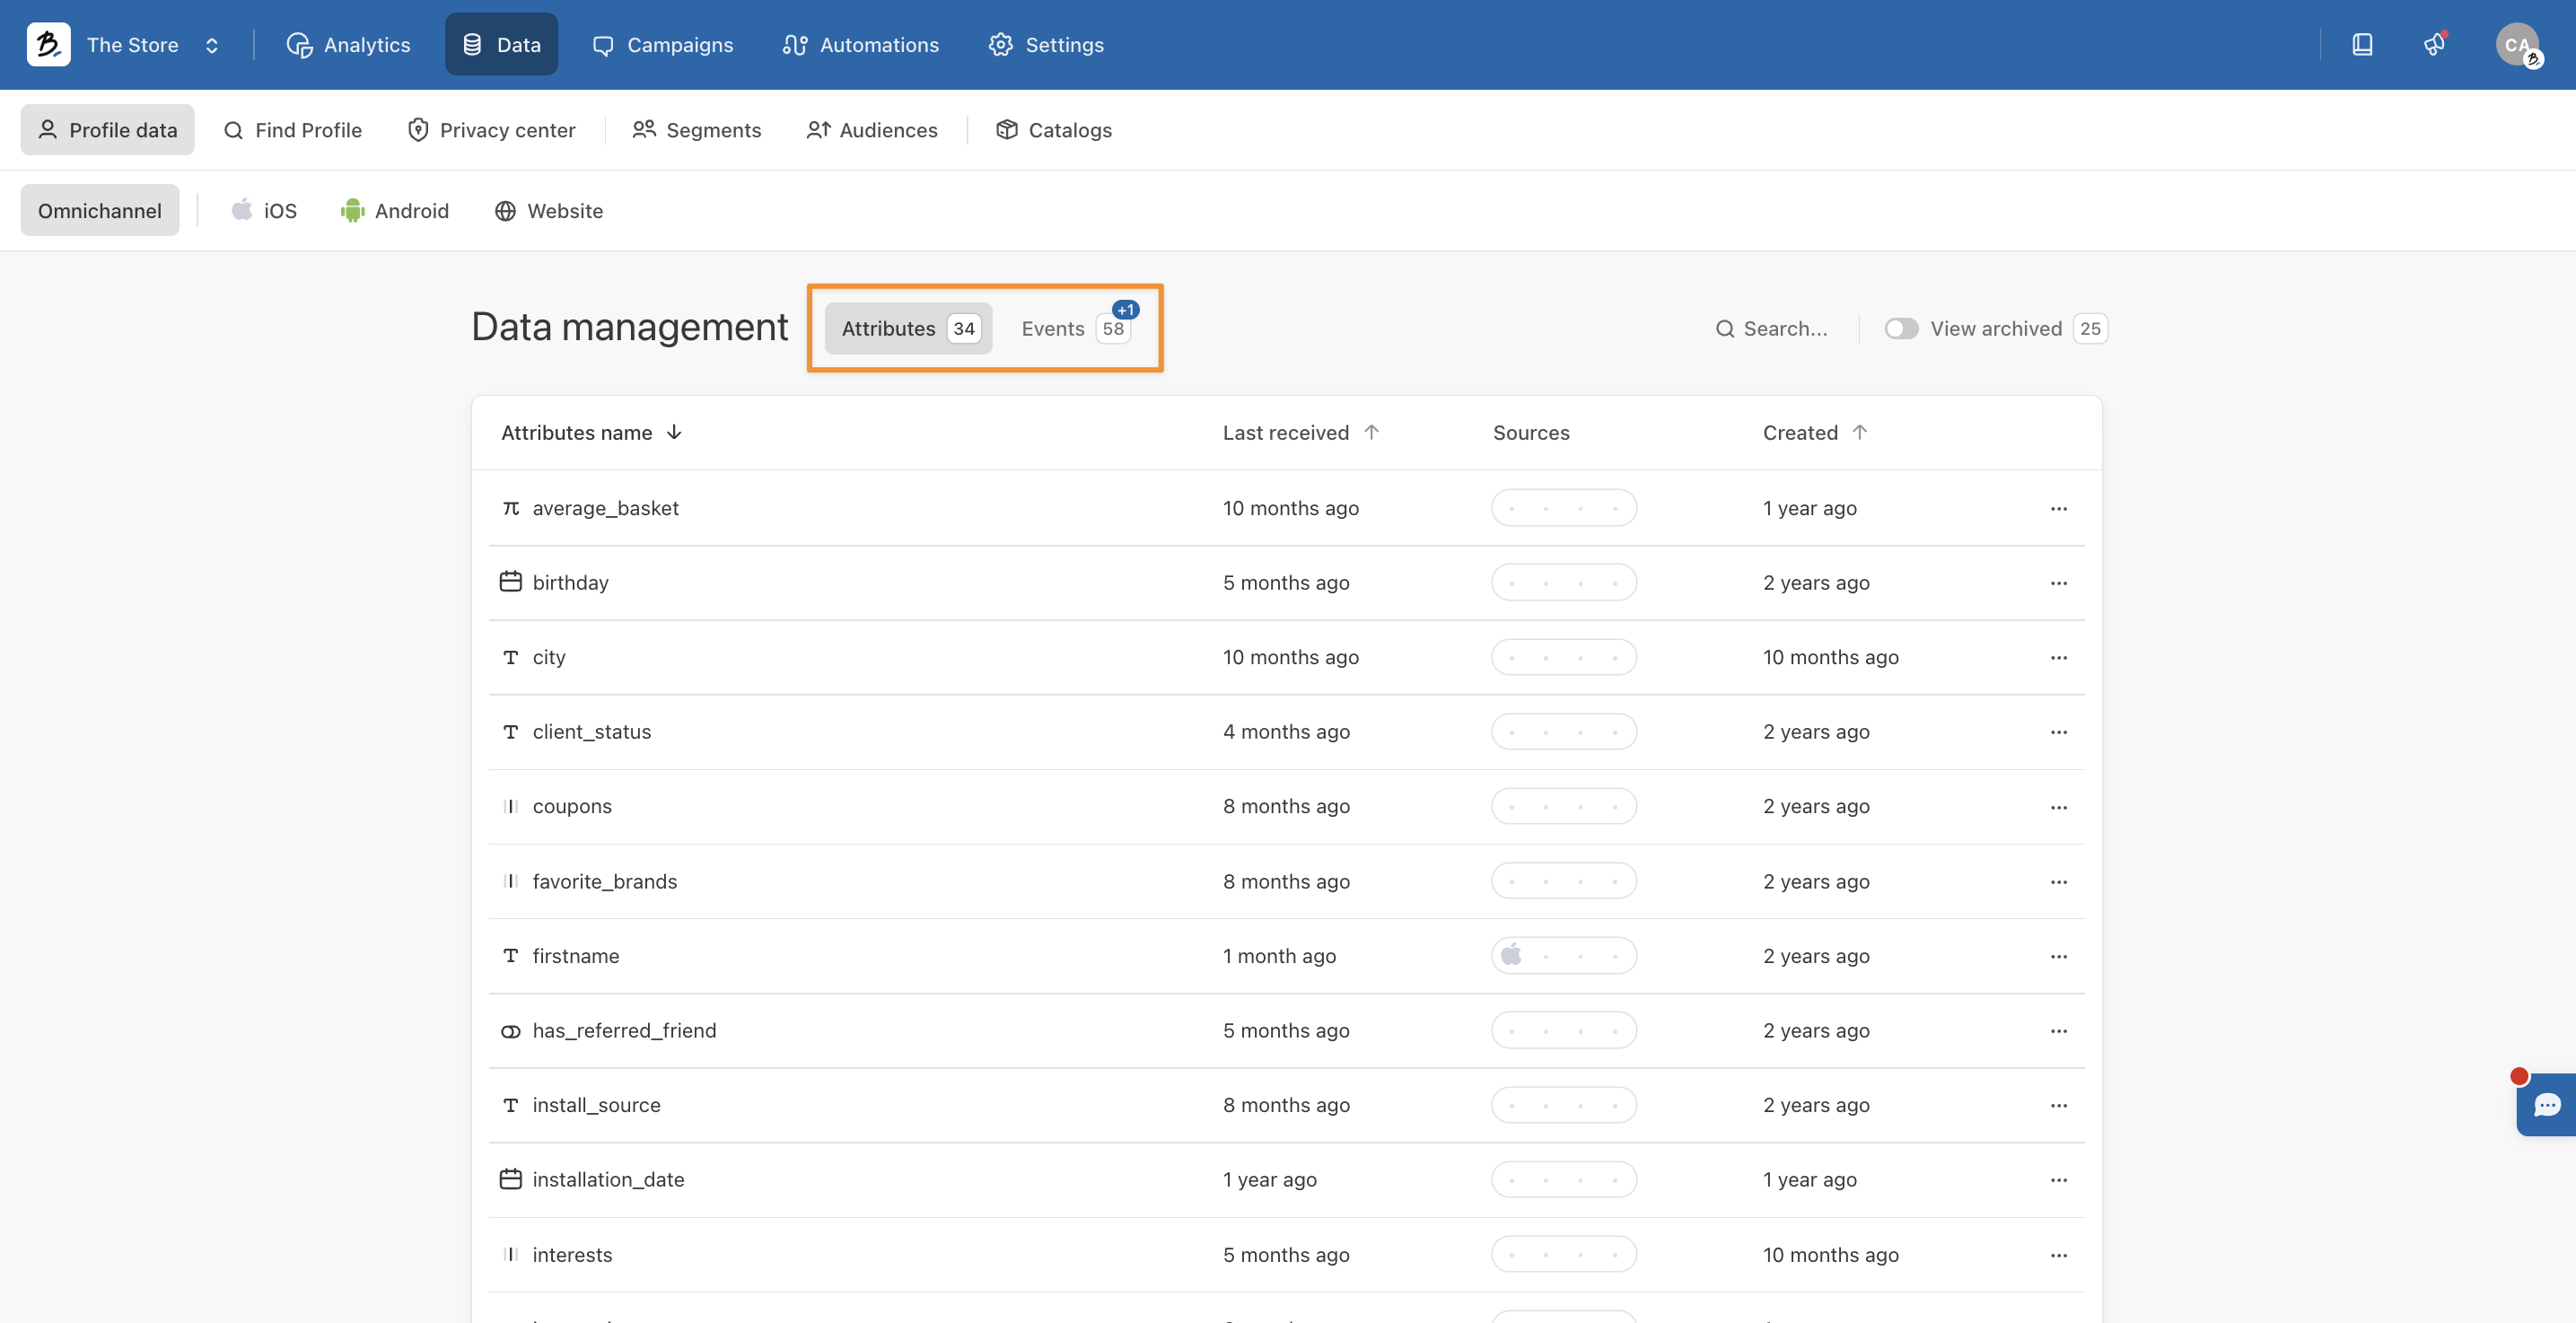Click the search magnifier icon
2576x1323 pixels.
pyautogui.click(x=1725, y=329)
